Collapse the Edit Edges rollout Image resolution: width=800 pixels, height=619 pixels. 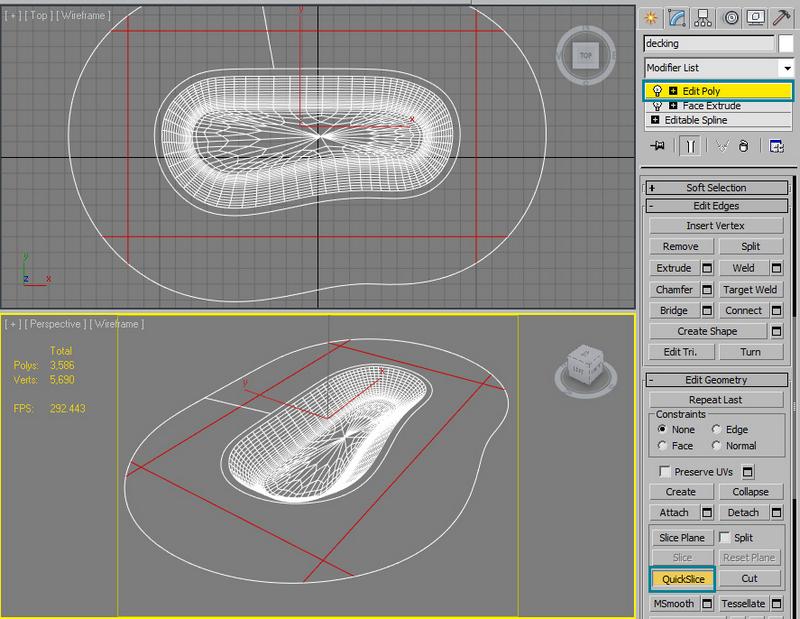coord(716,206)
